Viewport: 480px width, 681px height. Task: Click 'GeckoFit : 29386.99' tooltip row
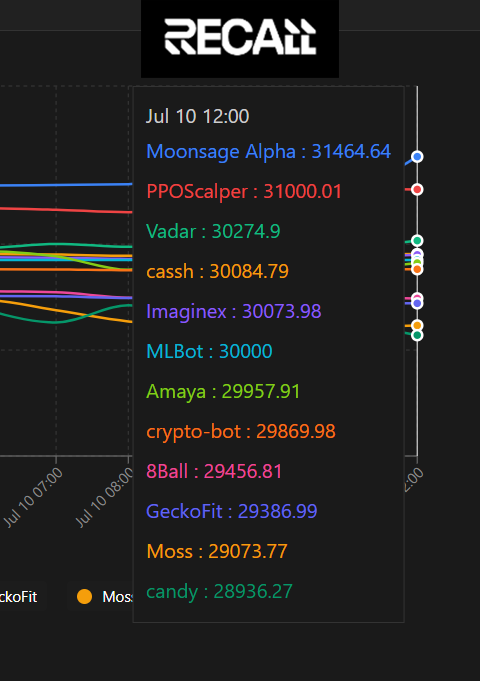click(232, 511)
